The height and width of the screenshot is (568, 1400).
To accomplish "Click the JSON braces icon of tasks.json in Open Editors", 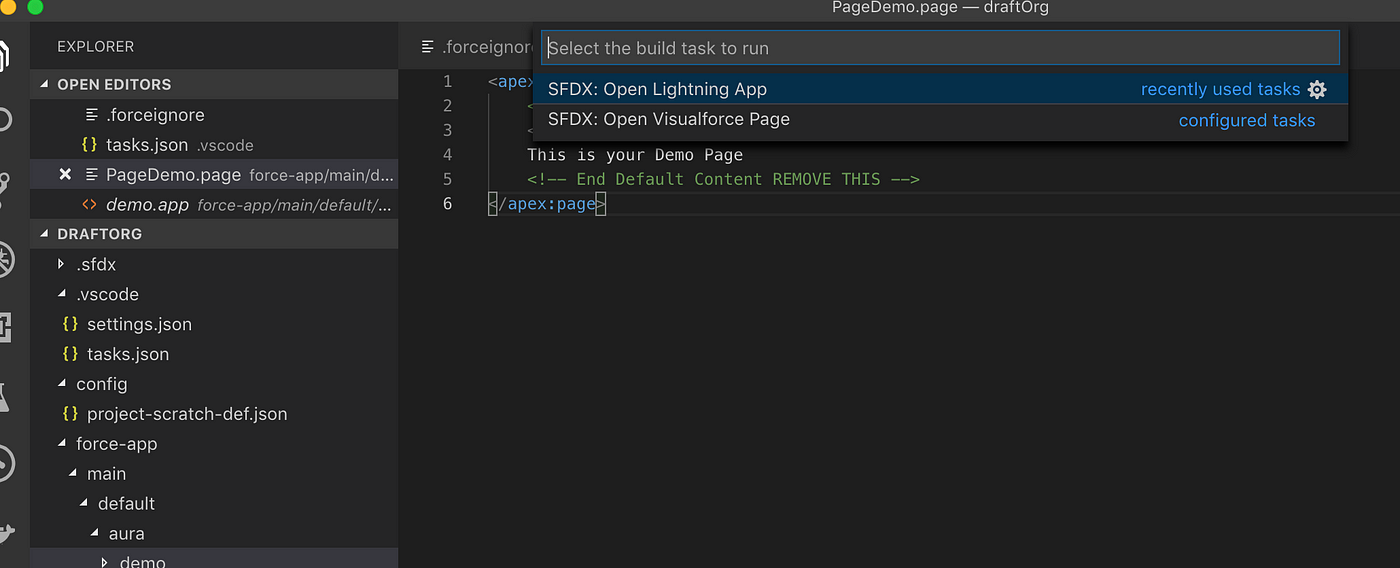I will [x=89, y=145].
